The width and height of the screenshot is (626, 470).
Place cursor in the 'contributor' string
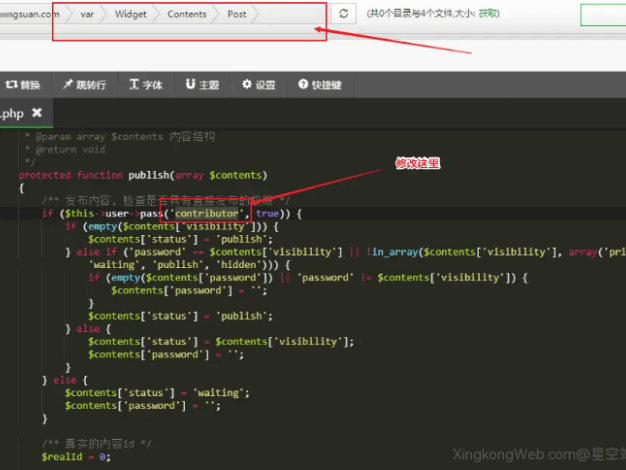[204, 213]
